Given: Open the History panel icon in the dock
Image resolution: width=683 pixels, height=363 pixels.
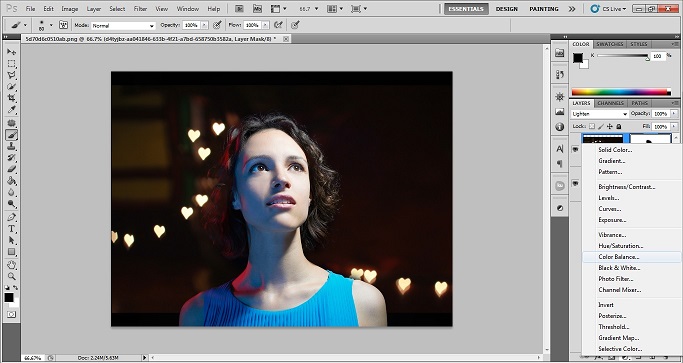Looking at the screenshot, I should (560, 75).
